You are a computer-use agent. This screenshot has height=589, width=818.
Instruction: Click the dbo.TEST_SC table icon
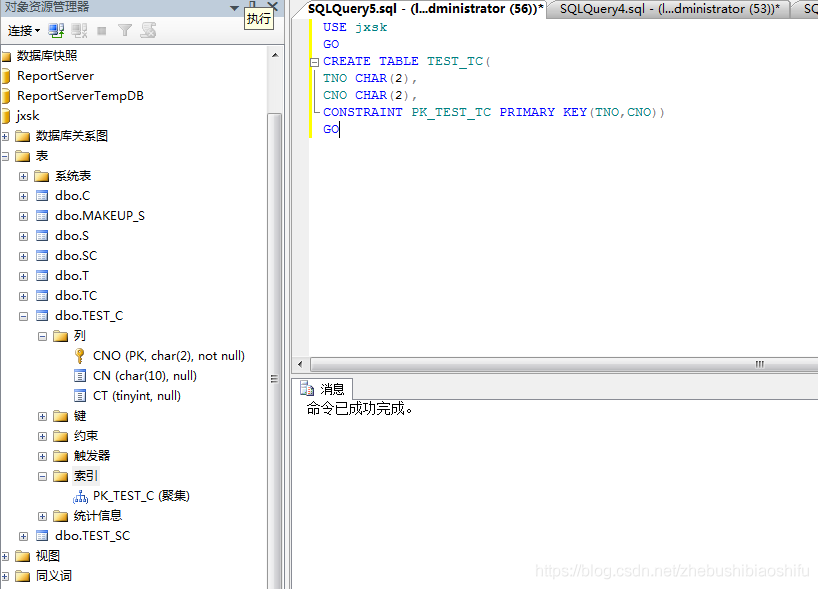click(x=42, y=536)
